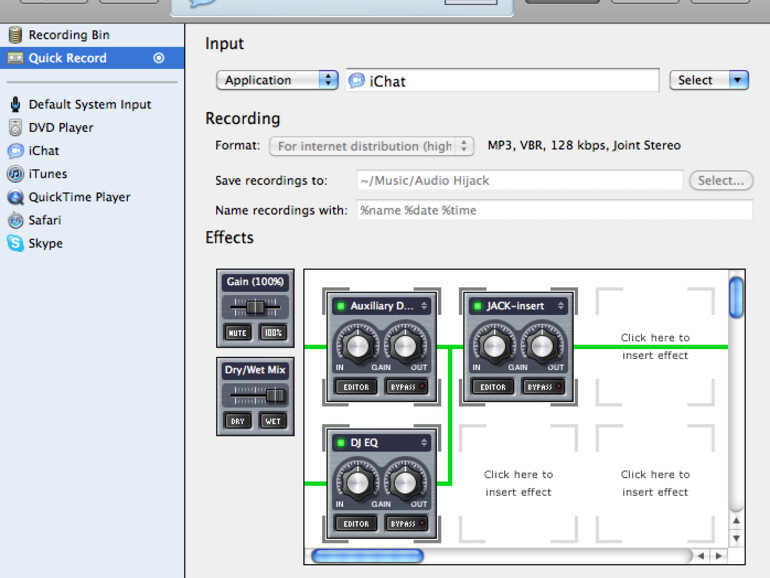Select Quick Record in the sidebar
The image size is (770, 578).
67,58
